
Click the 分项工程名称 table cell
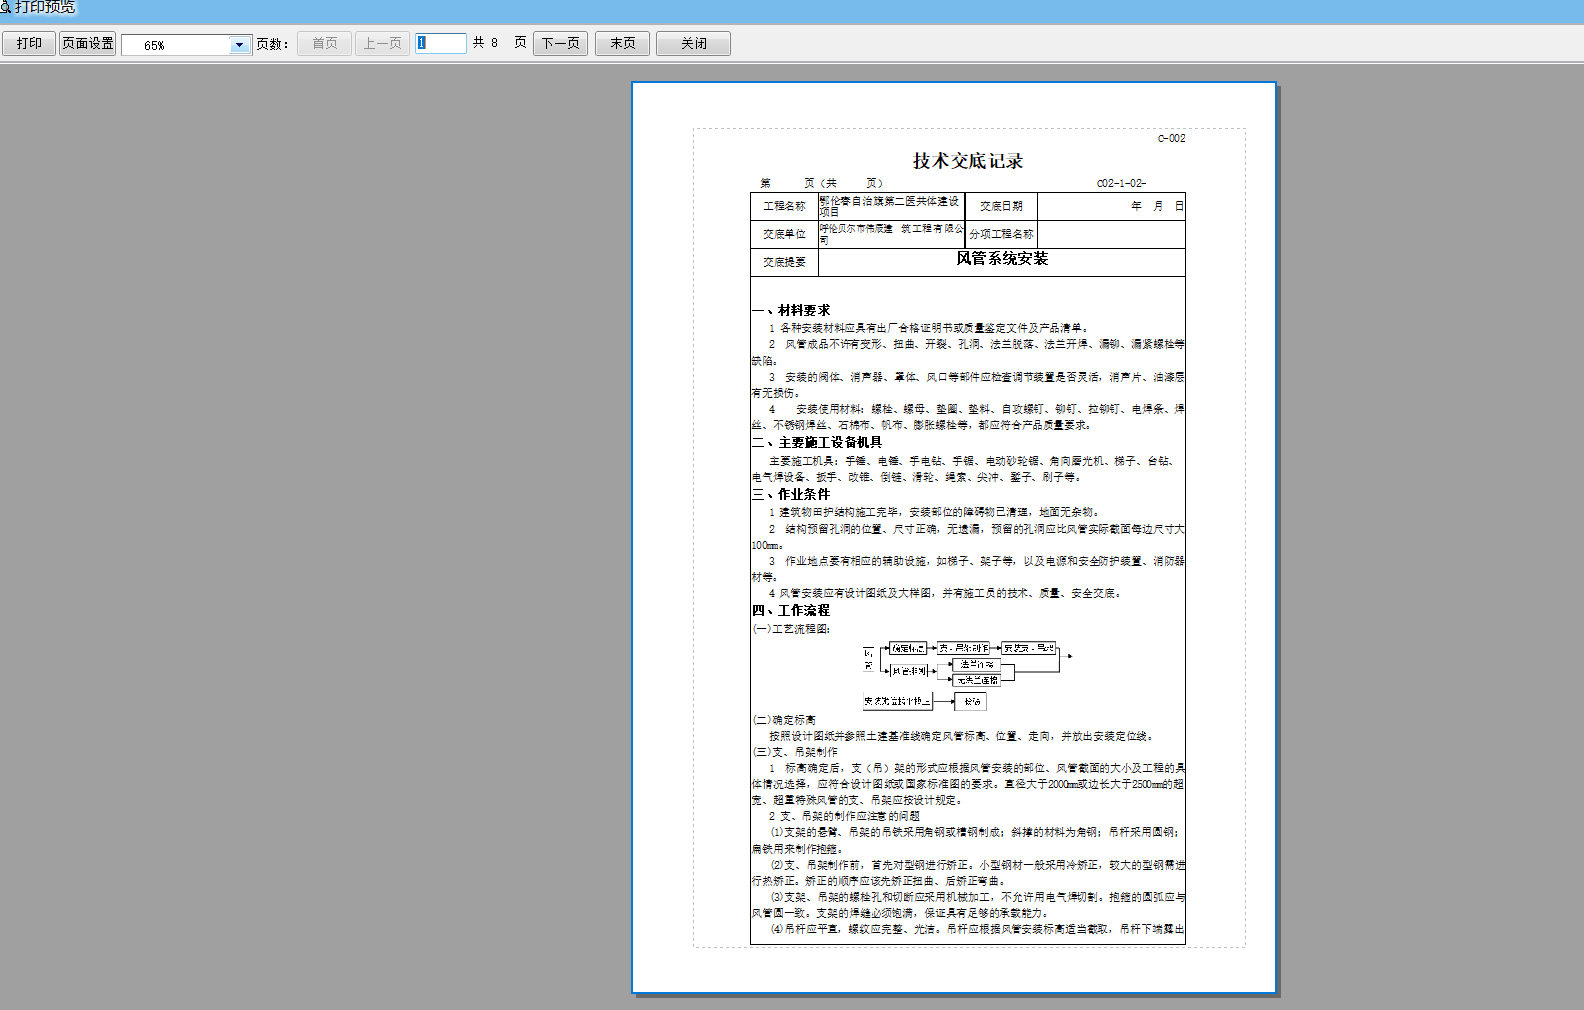tap(1001, 235)
